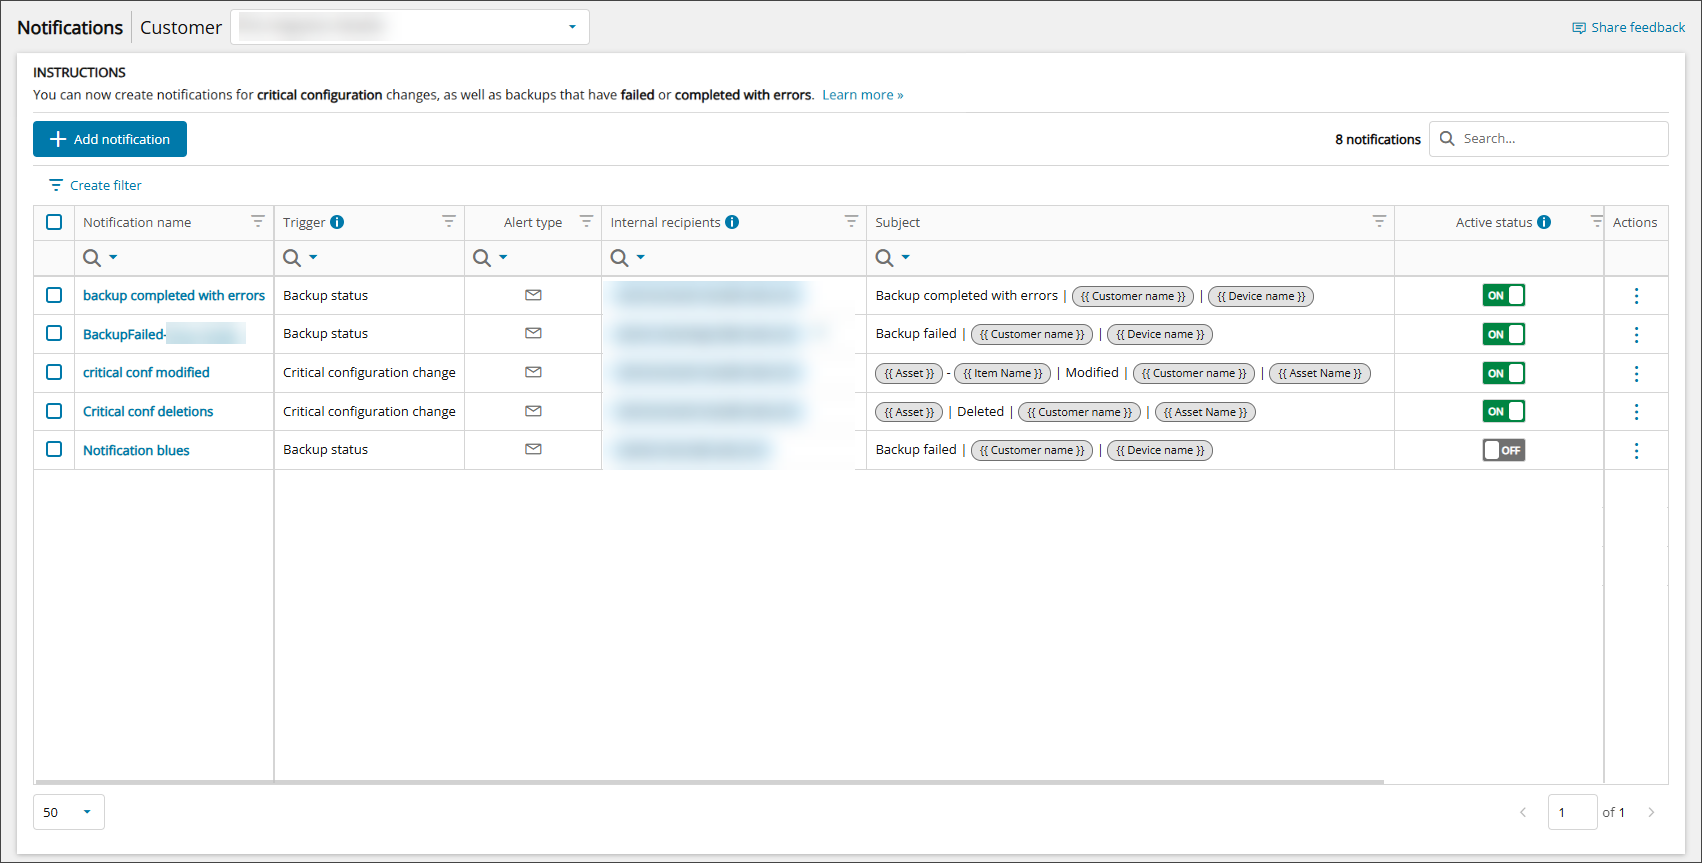Go to the previous page arrow
Viewport: 1702px width, 863px height.
coord(1523,812)
